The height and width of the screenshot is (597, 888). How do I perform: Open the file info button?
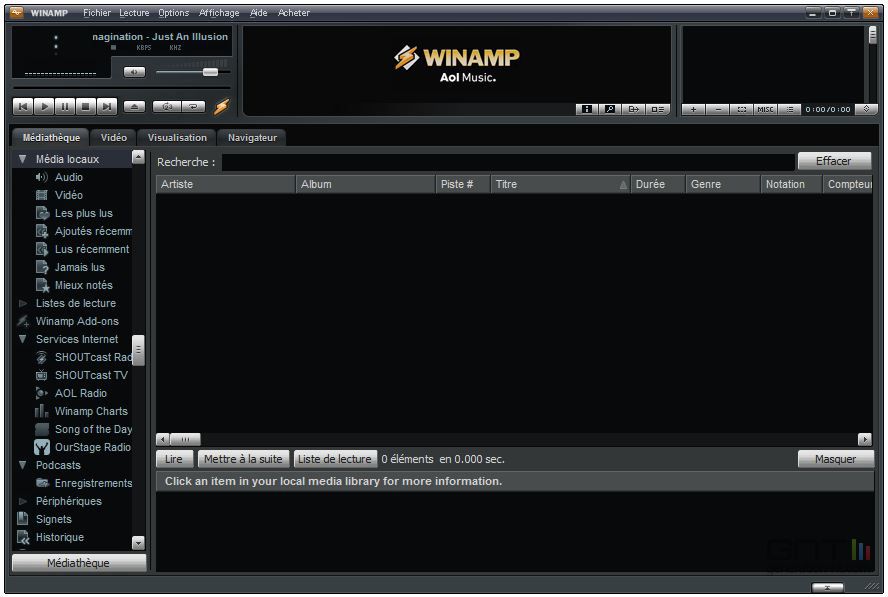pos(587,109)
